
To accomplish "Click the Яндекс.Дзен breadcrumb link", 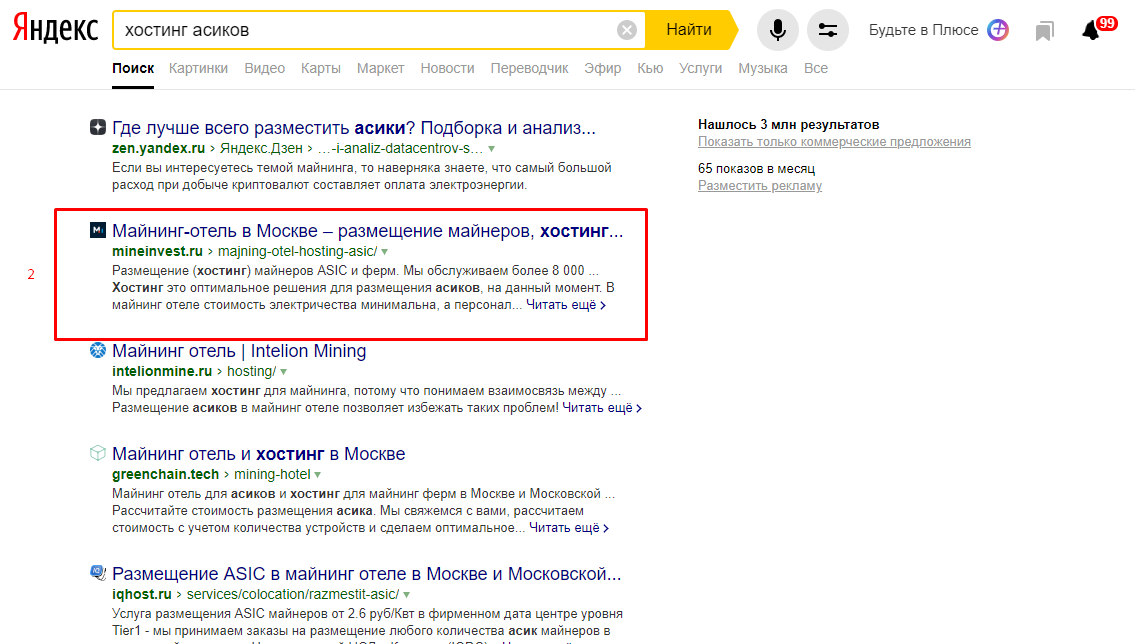I will 261,148.
